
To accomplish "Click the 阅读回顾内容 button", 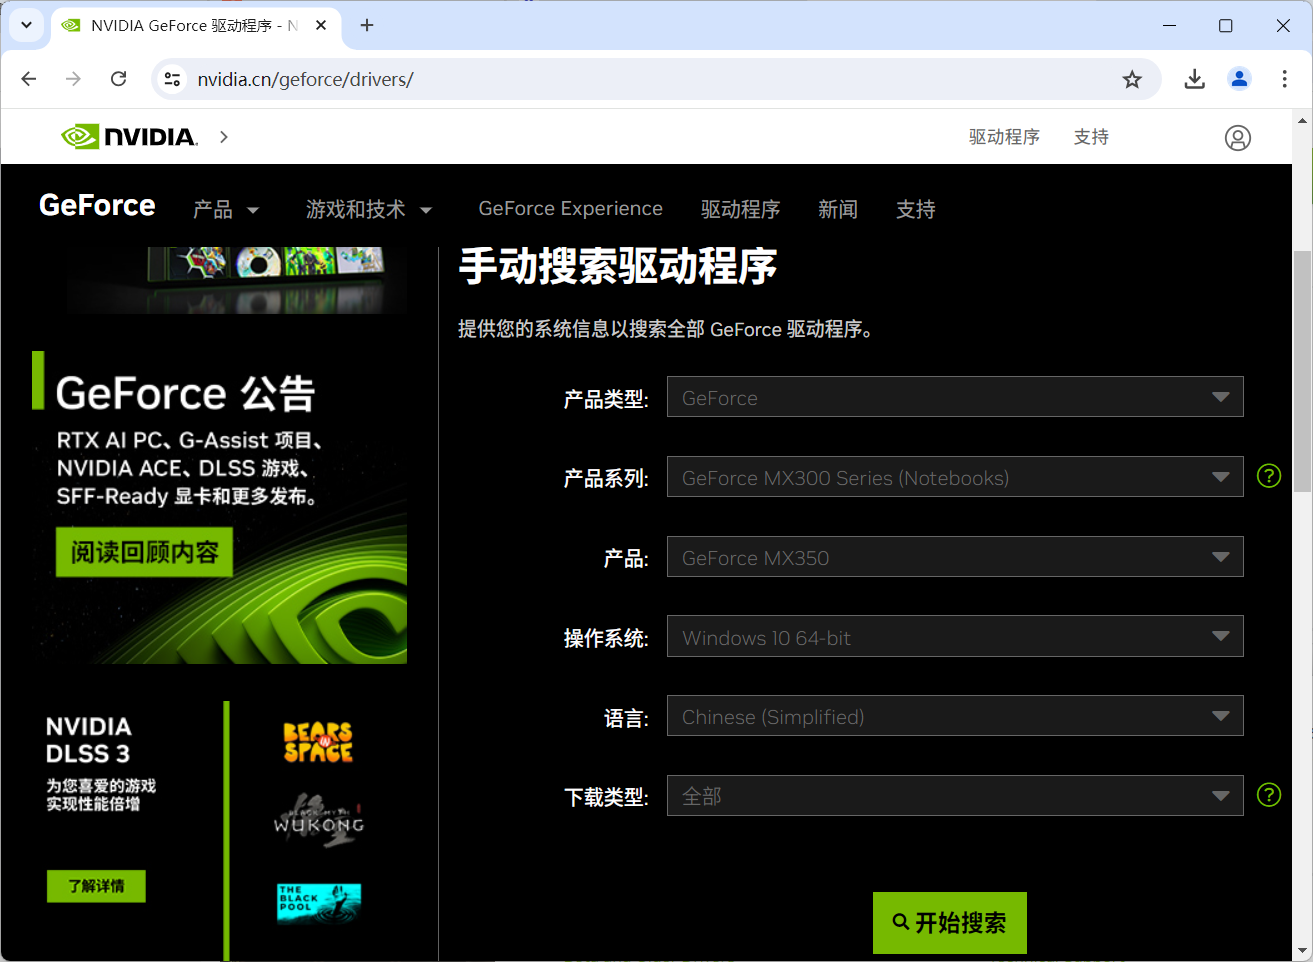I will click(145, 552).
